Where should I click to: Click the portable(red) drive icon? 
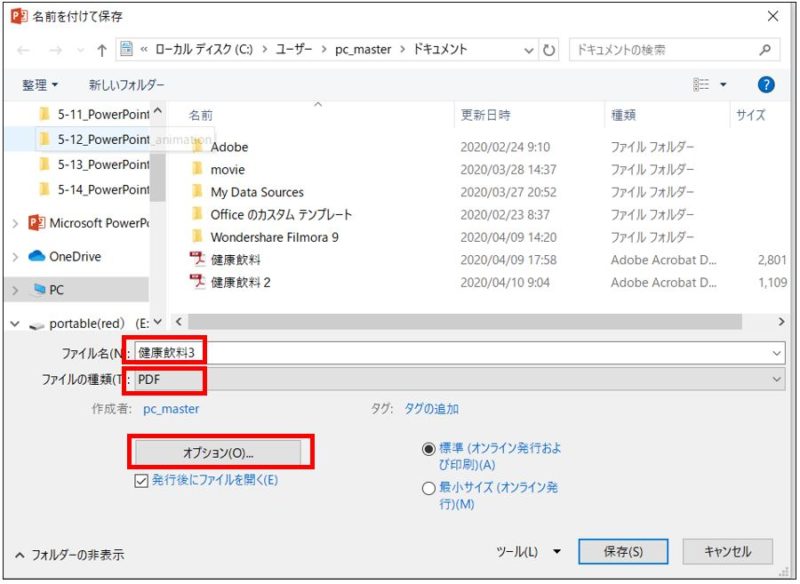pyautogui.click(x=37, y=325)
